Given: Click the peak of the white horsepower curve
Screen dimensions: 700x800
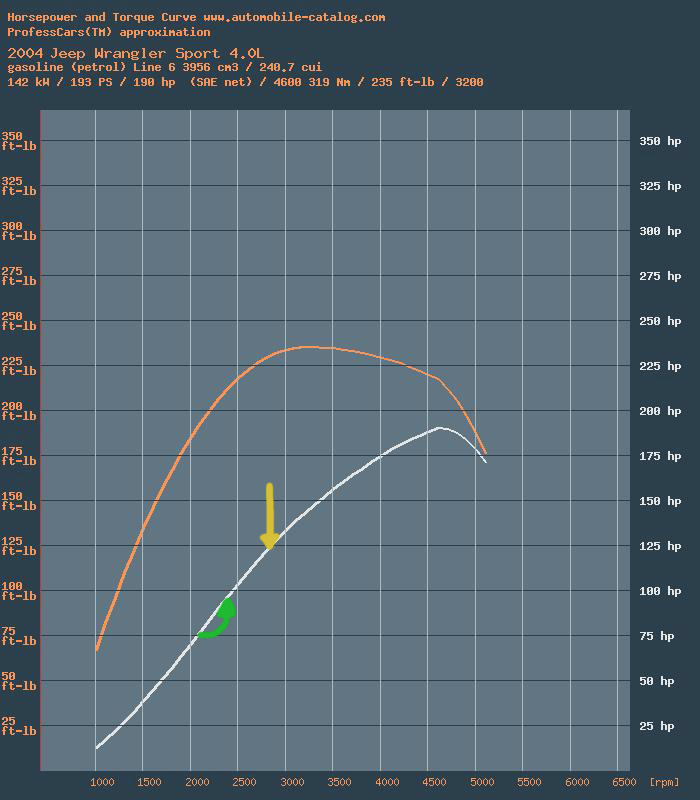Looking at the screenshot, I should [440, 428].
